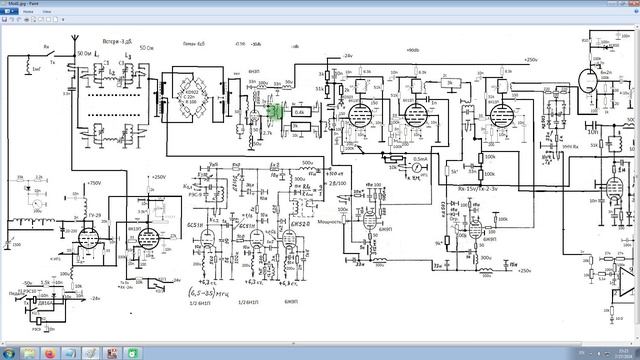Click the "Мощность" label in the schematic
Viewport: 640px width, 360px height.
(x=329, y=222)
